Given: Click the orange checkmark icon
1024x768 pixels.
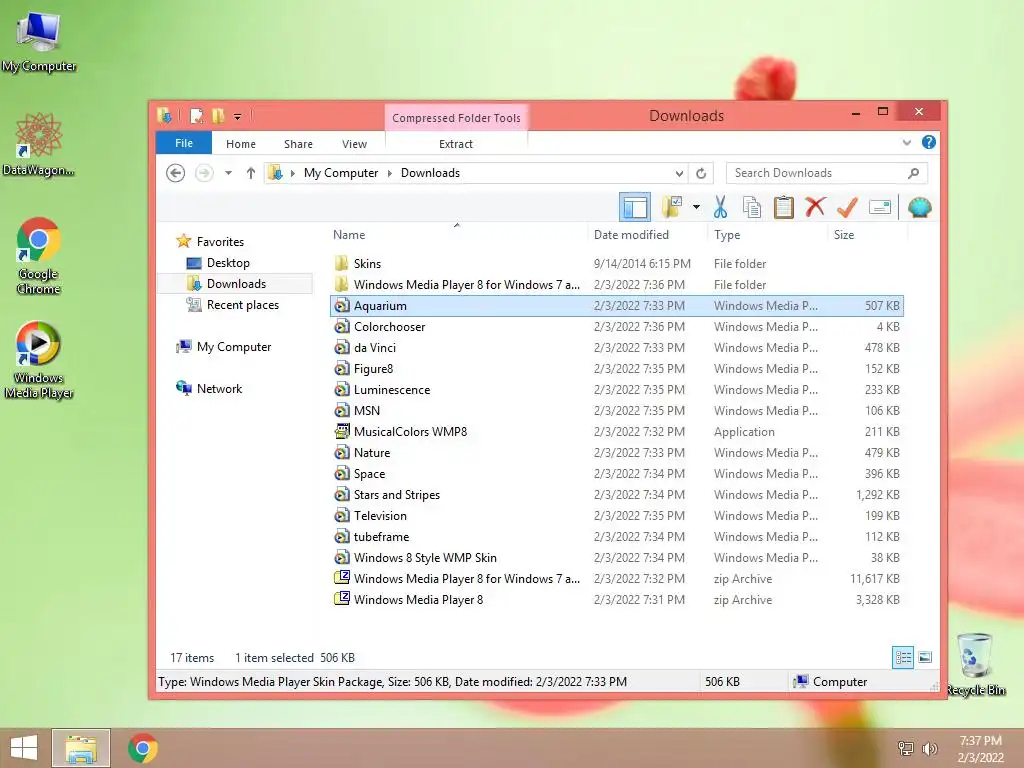Looking at the screenshot, I should 847,208.
